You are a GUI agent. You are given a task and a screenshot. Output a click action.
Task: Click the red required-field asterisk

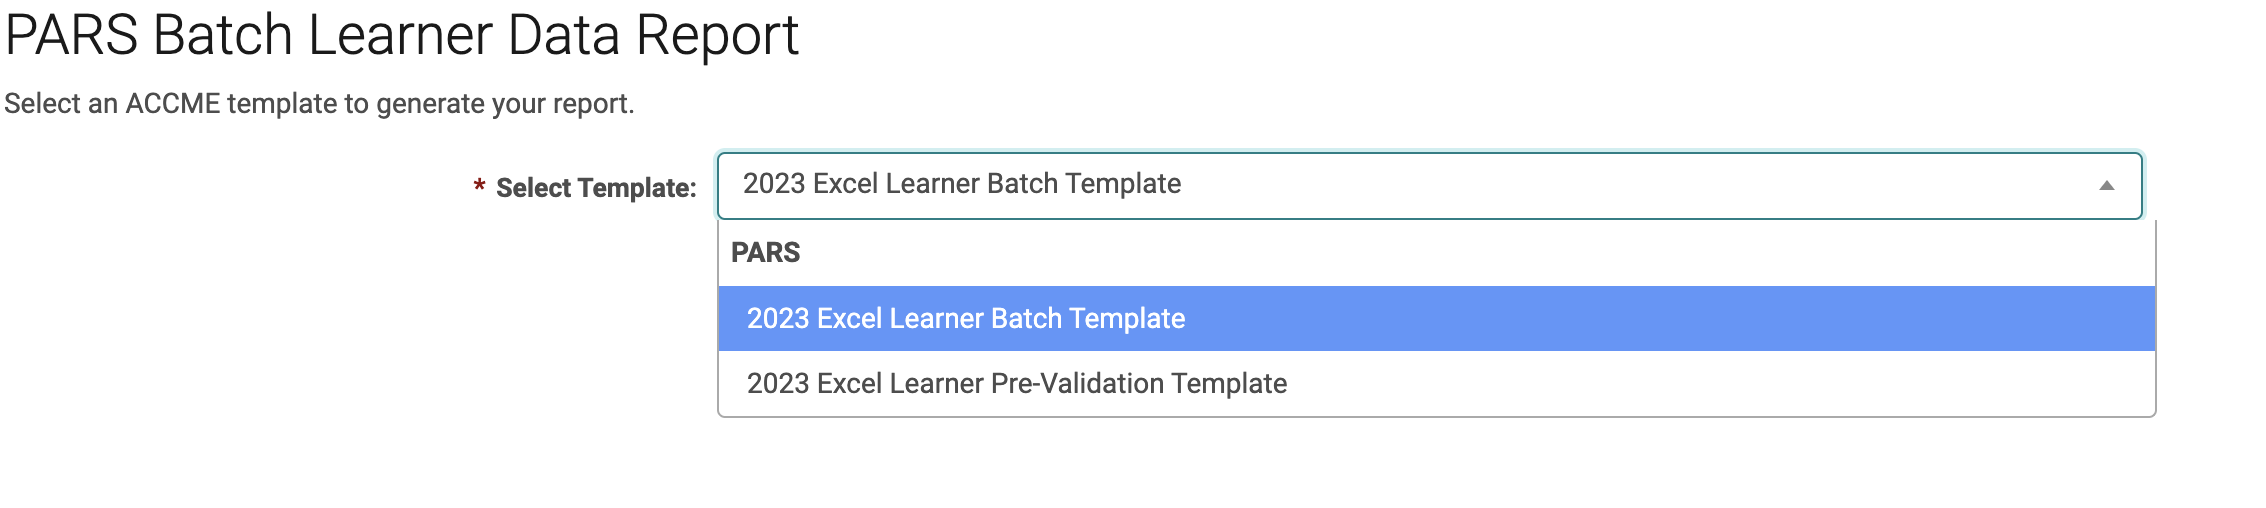(x=480, y=187)
